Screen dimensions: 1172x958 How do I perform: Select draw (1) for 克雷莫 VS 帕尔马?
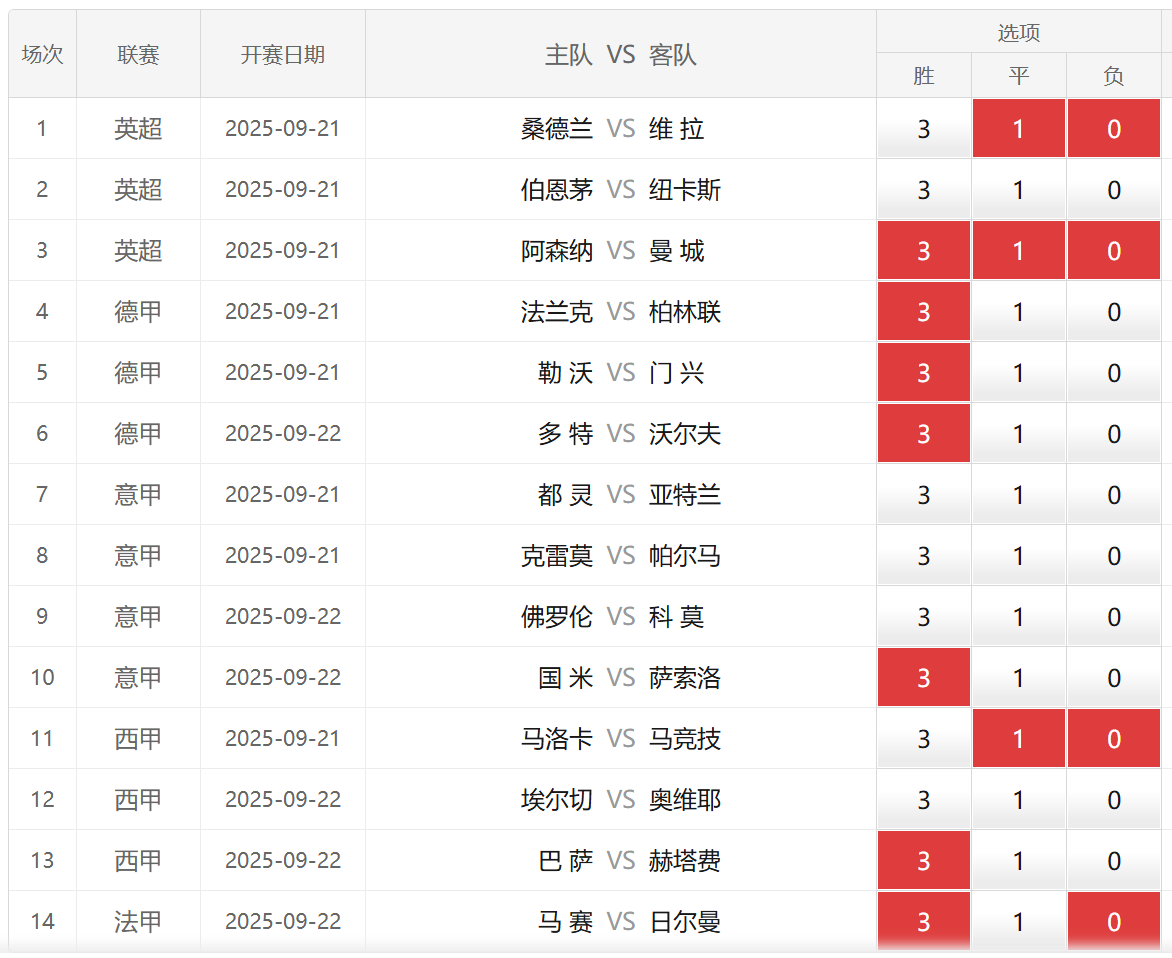tap(1018, 556)
